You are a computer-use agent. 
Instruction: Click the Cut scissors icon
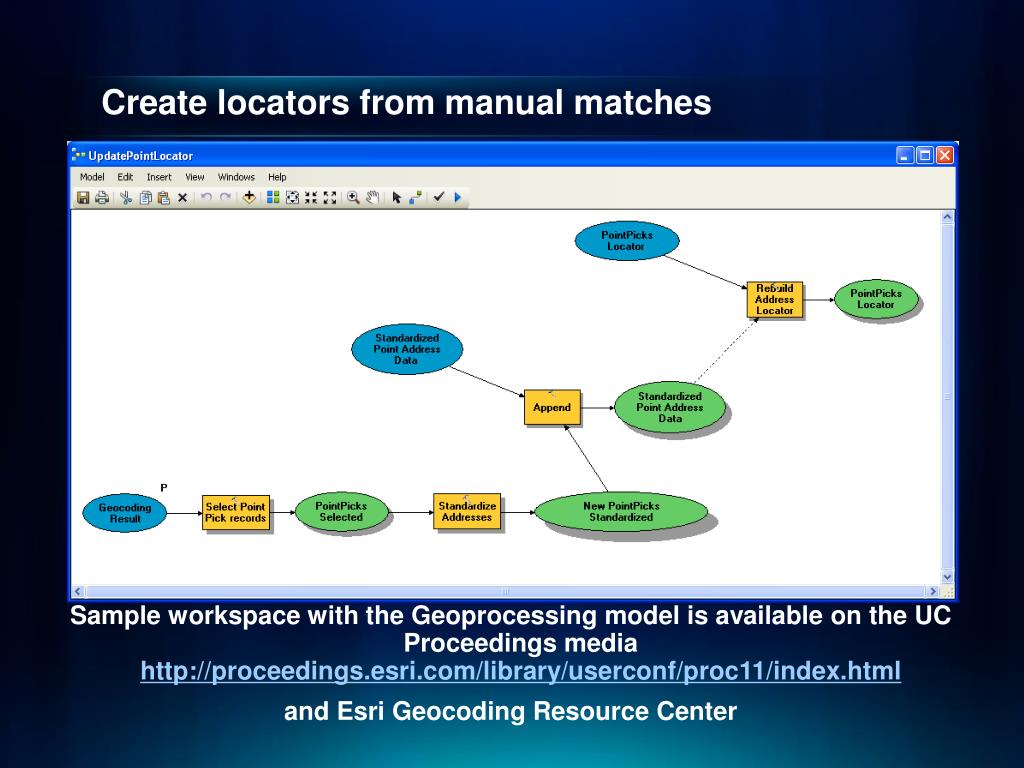click(126, 197)
